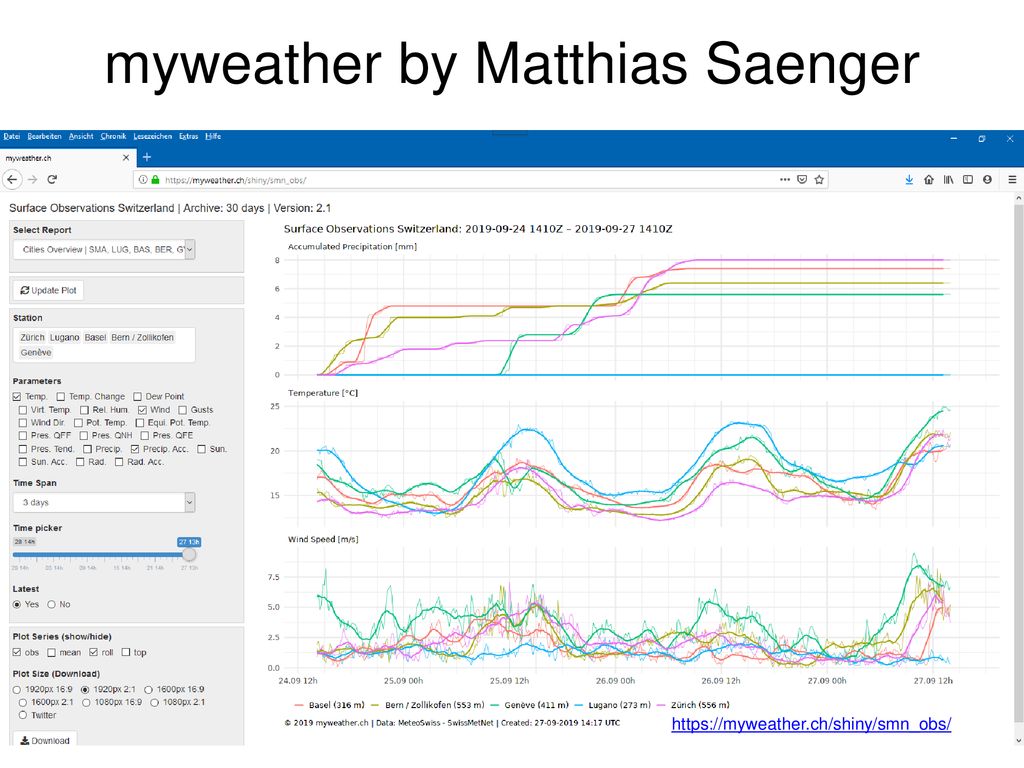Click the green padlock security icon
This screenshot has height=768, width=1024.
pos(155,180)
